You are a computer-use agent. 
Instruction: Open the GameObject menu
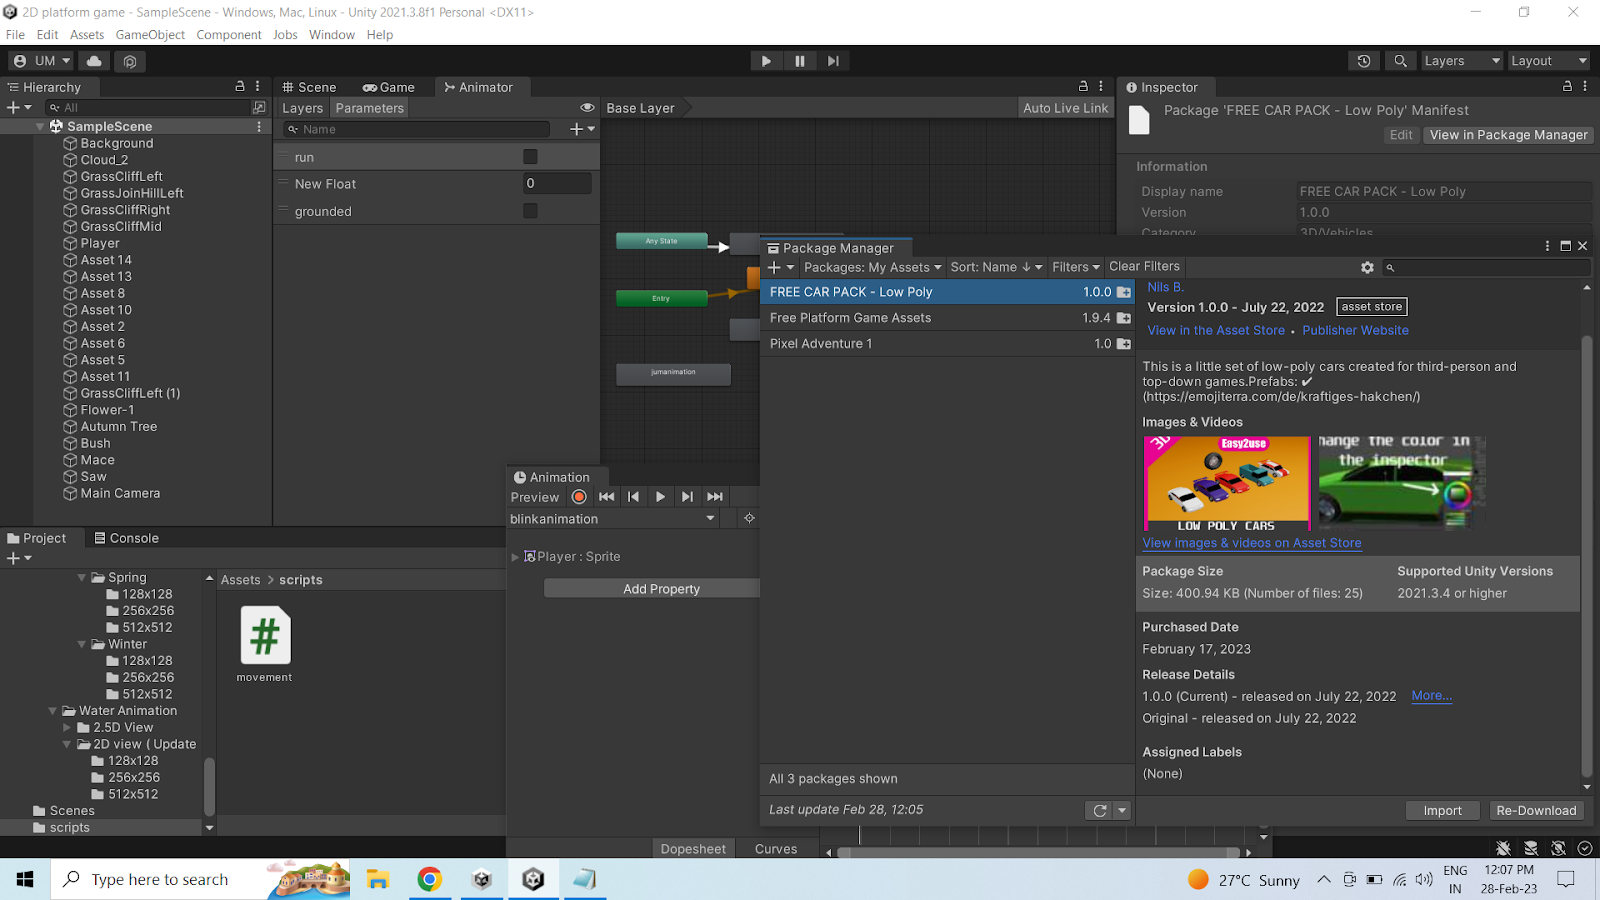pyautogui.click(x=150, y=34)
